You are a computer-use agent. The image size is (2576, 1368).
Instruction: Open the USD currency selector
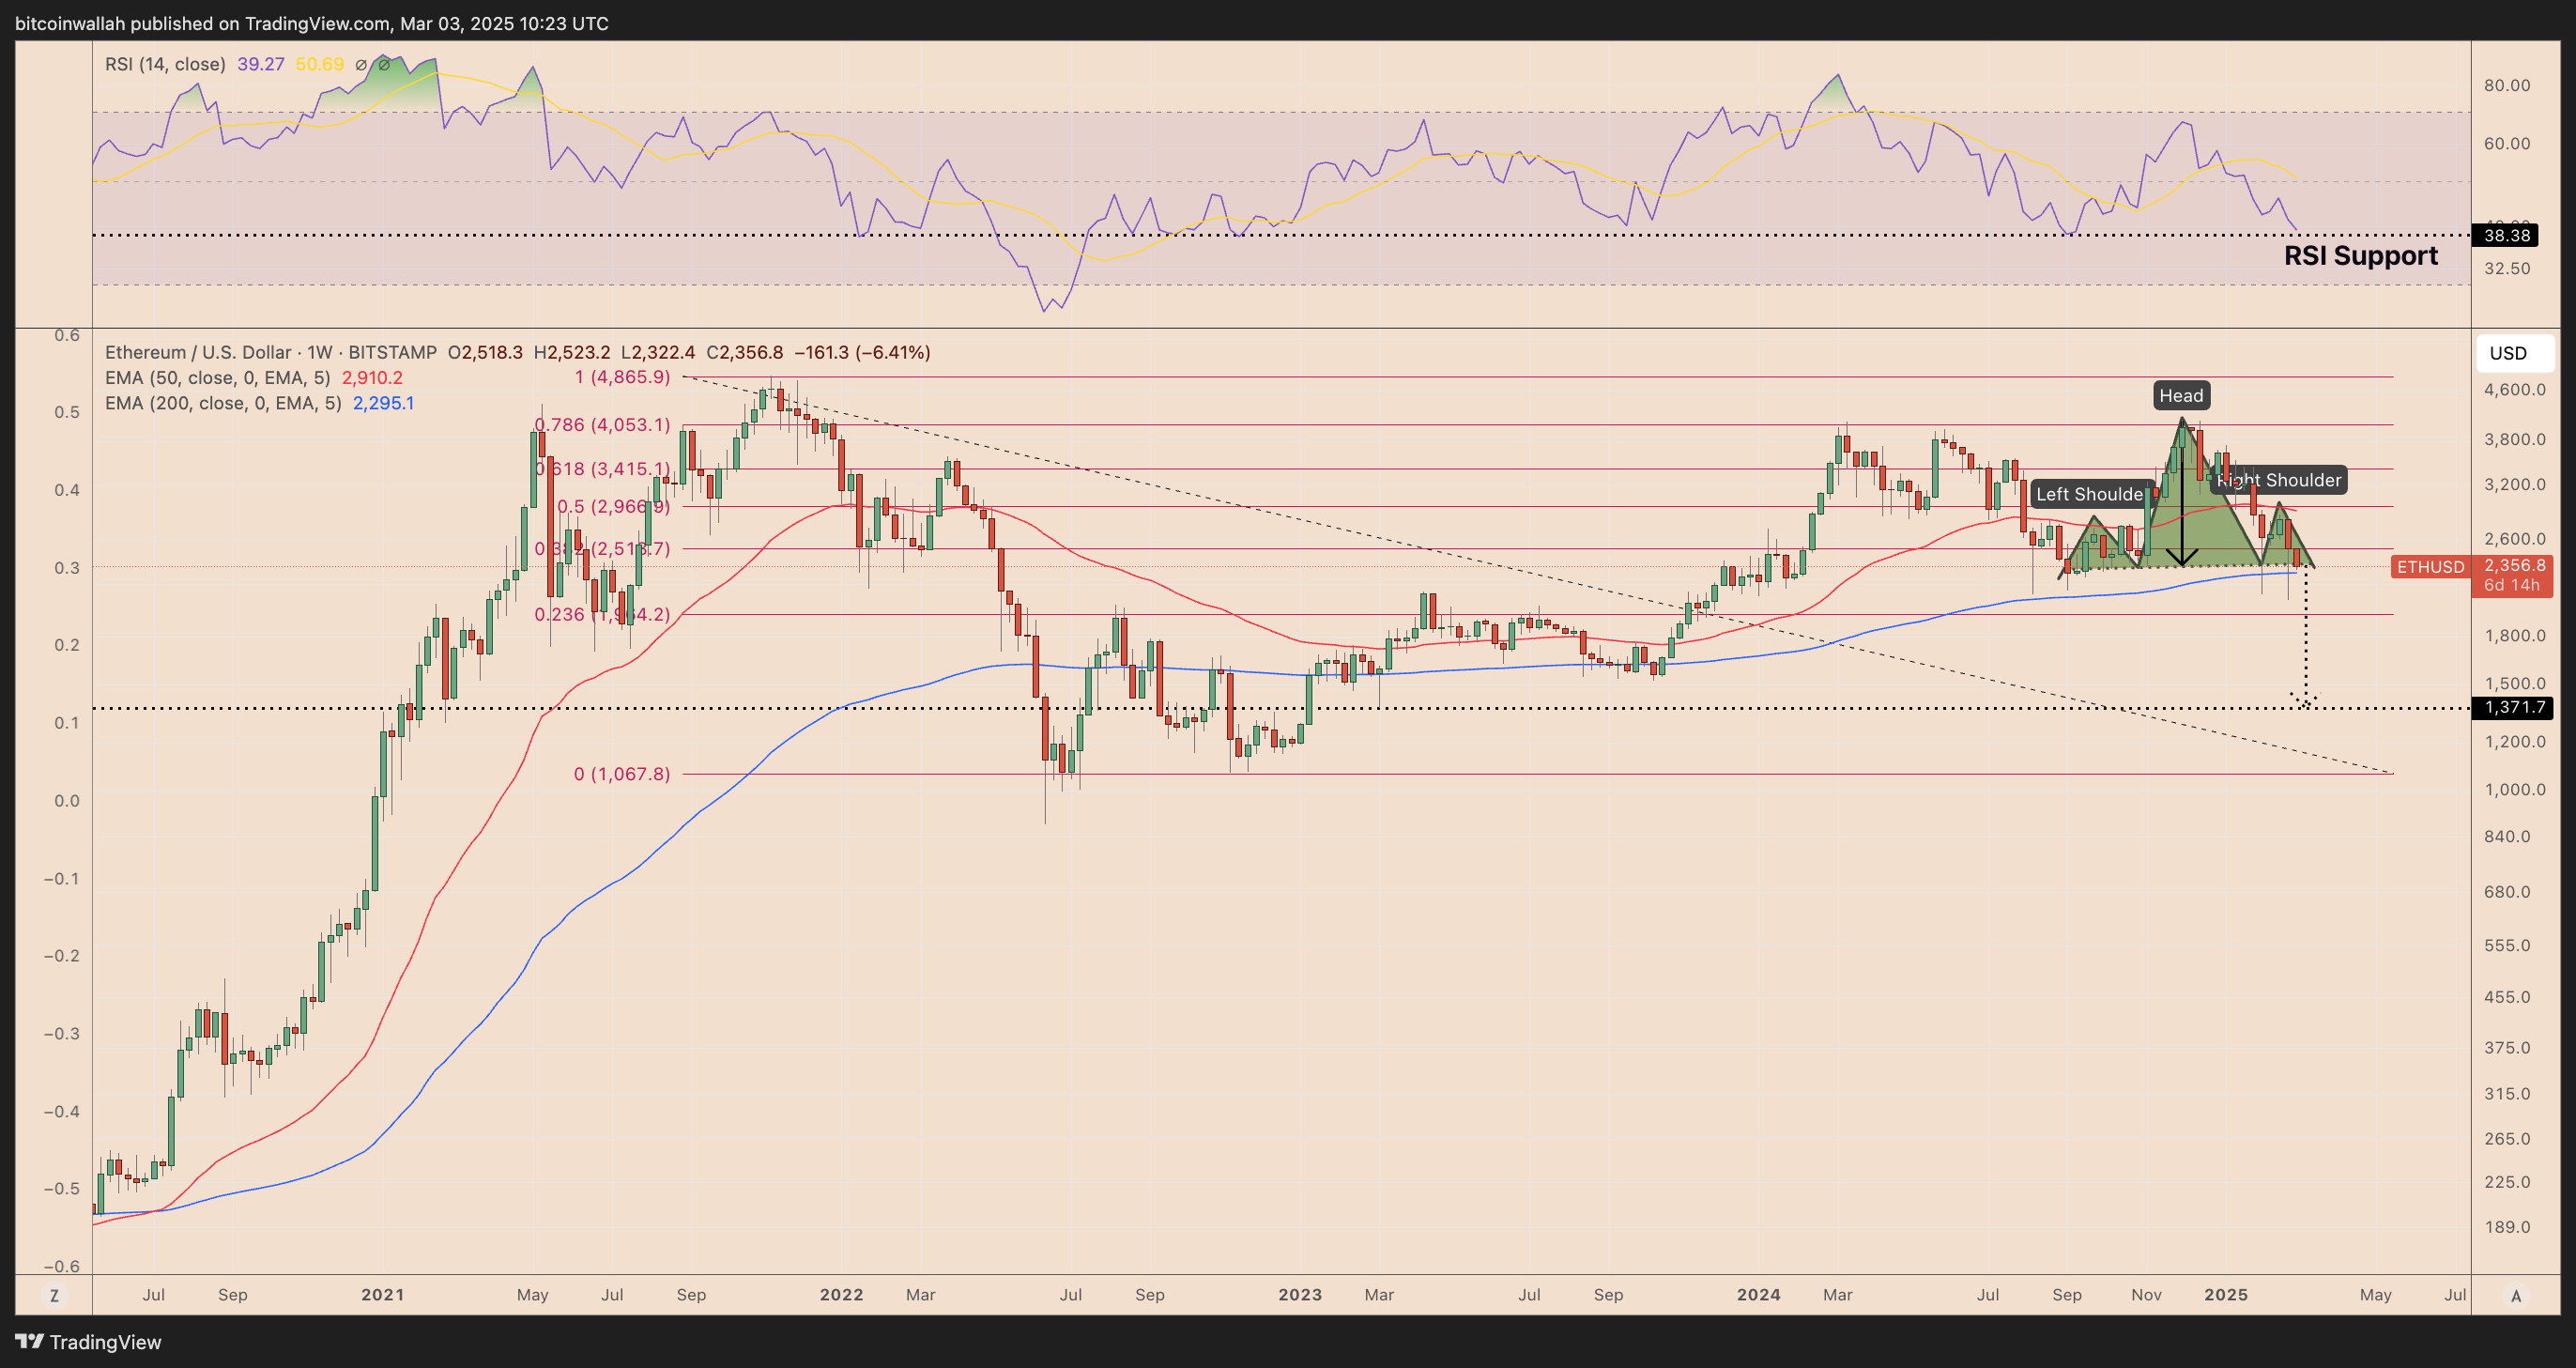coord(2514,353)
